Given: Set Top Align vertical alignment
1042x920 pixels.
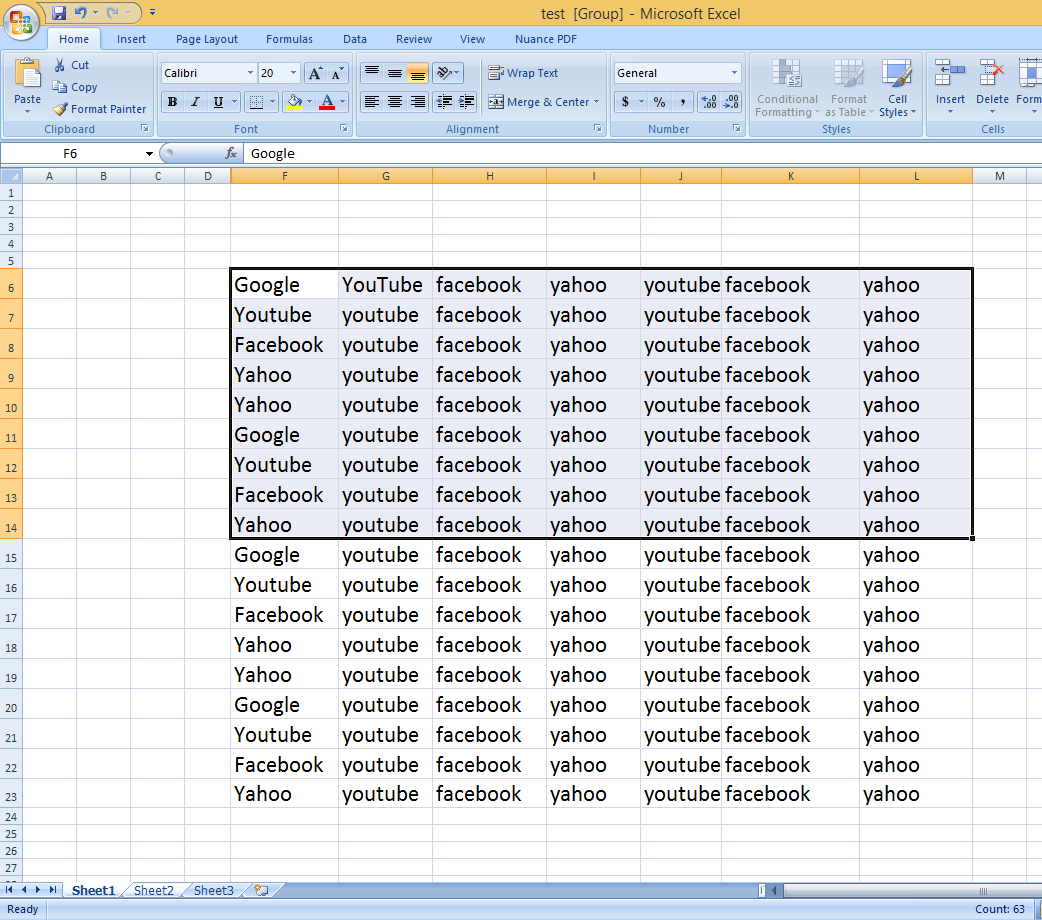Looking at the screenshot, I should click(x=372, y=72).
